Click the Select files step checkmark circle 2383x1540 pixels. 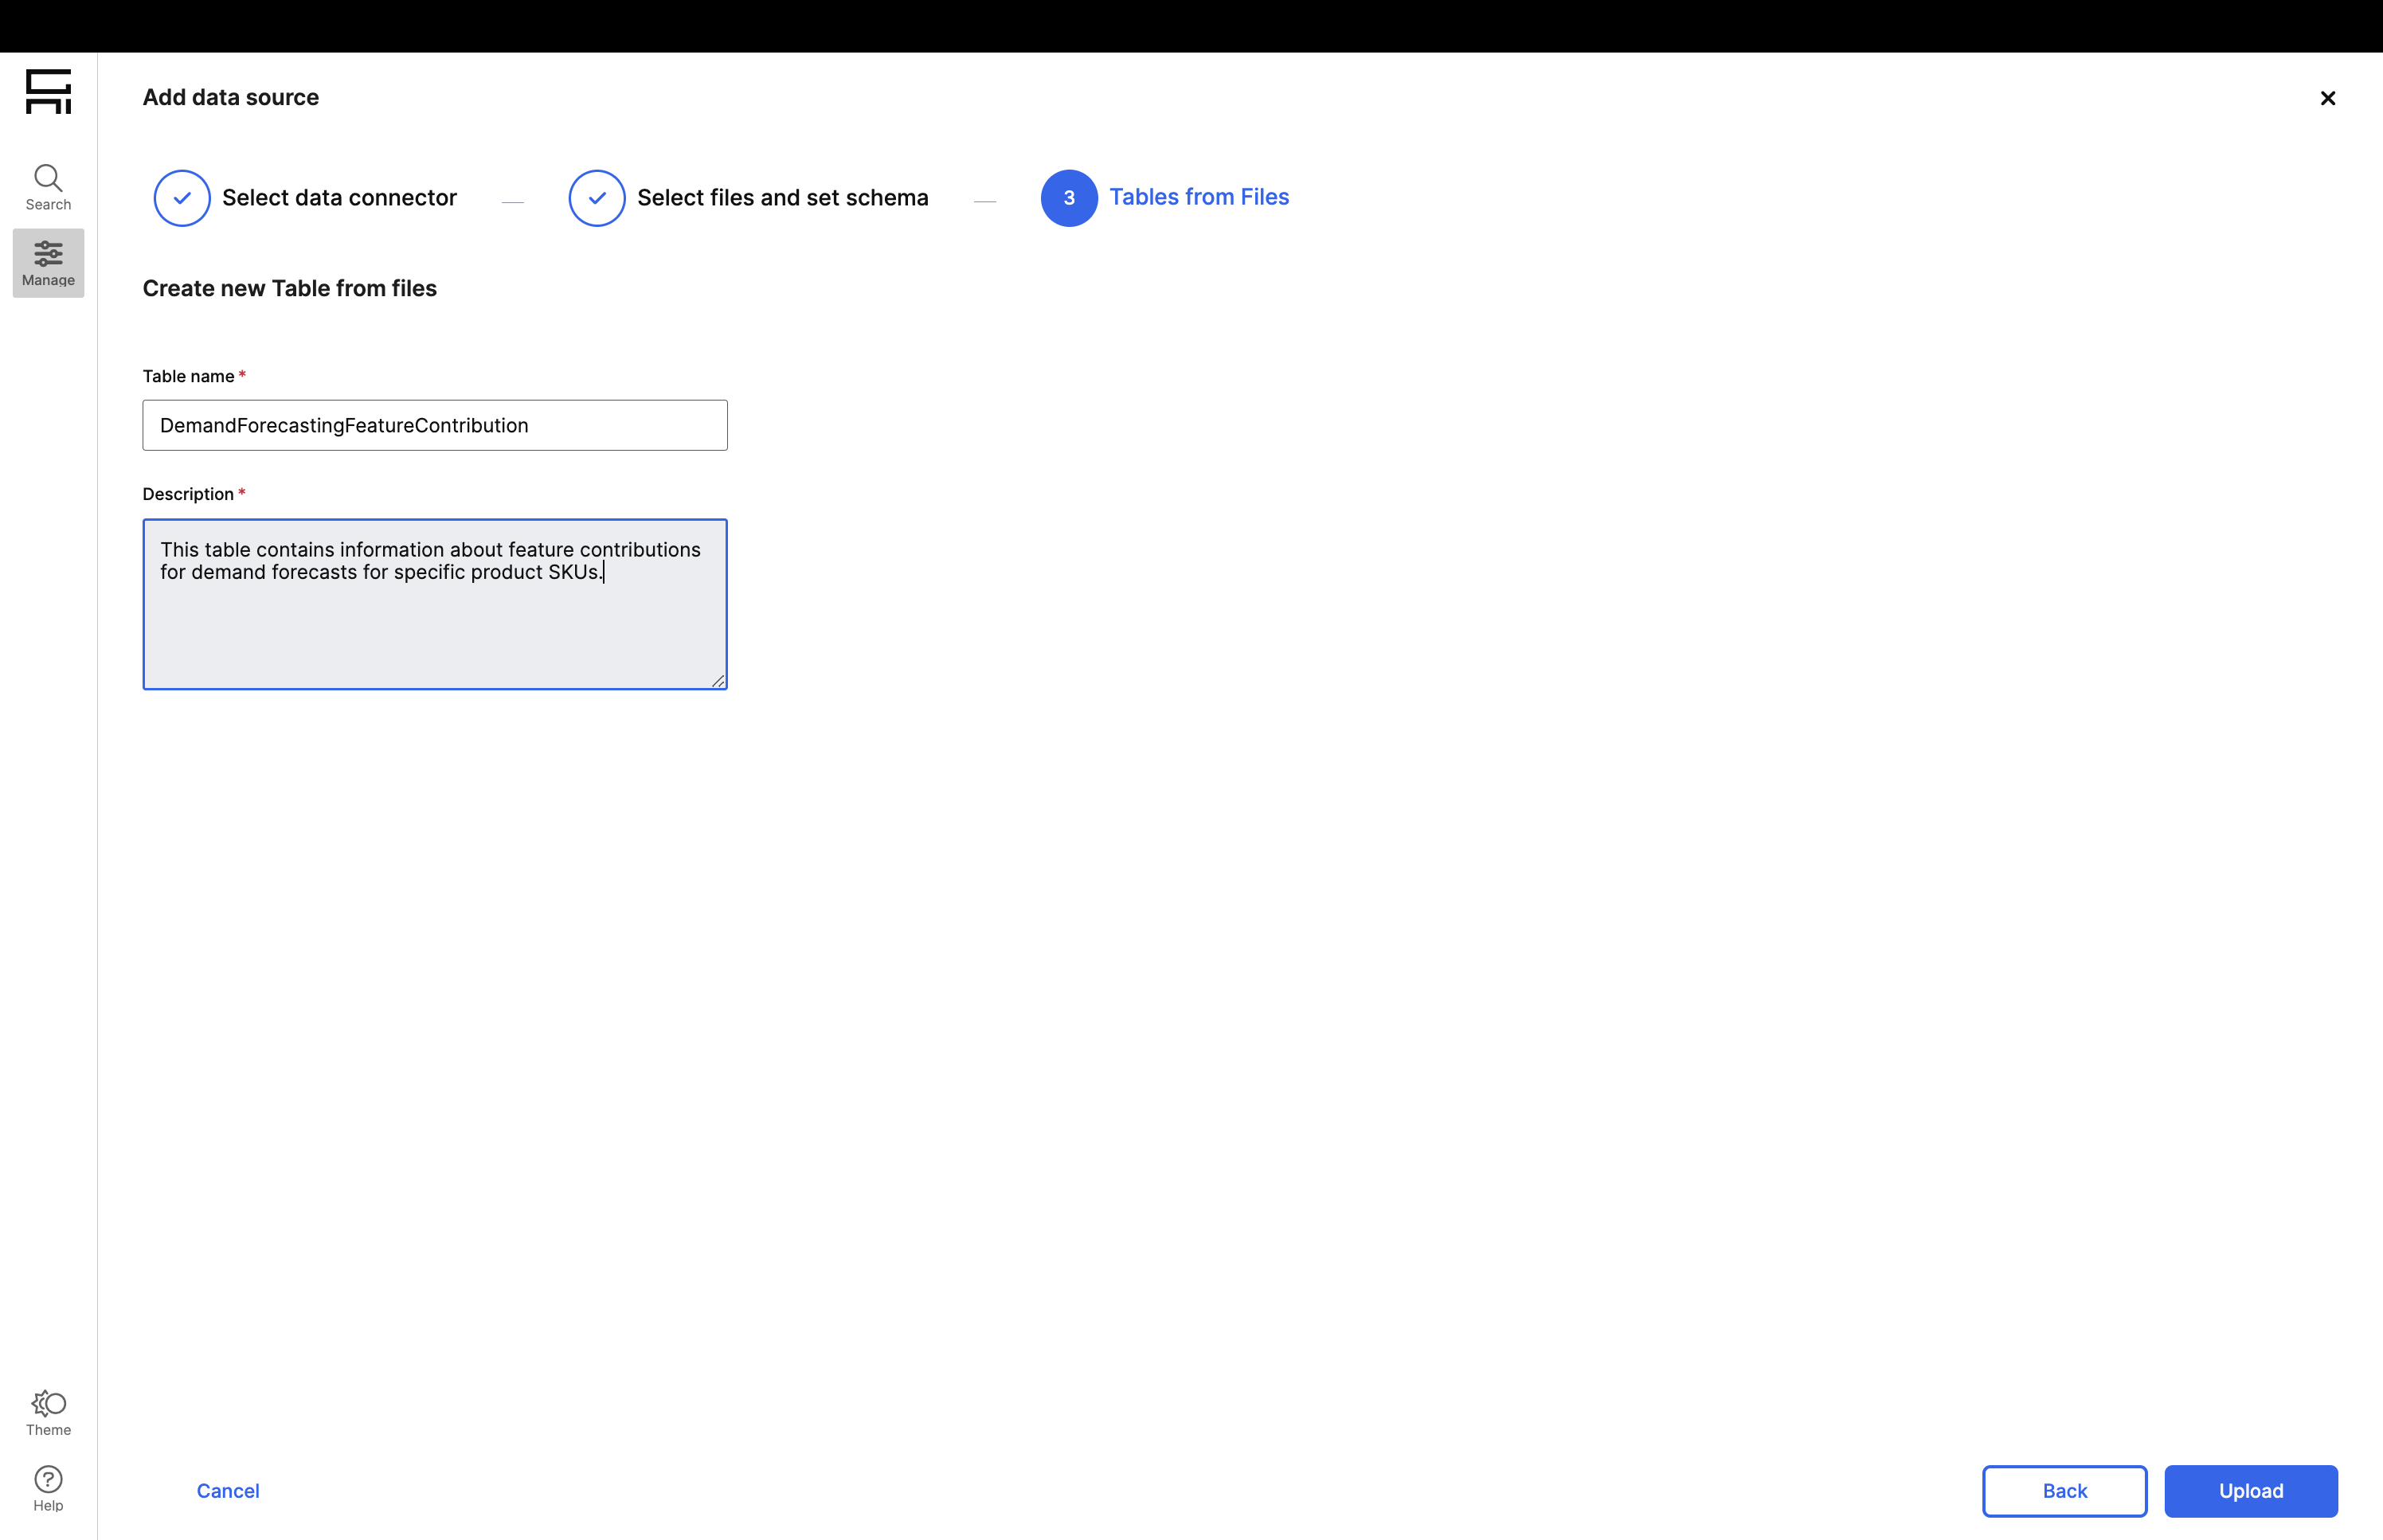[597, 198]
